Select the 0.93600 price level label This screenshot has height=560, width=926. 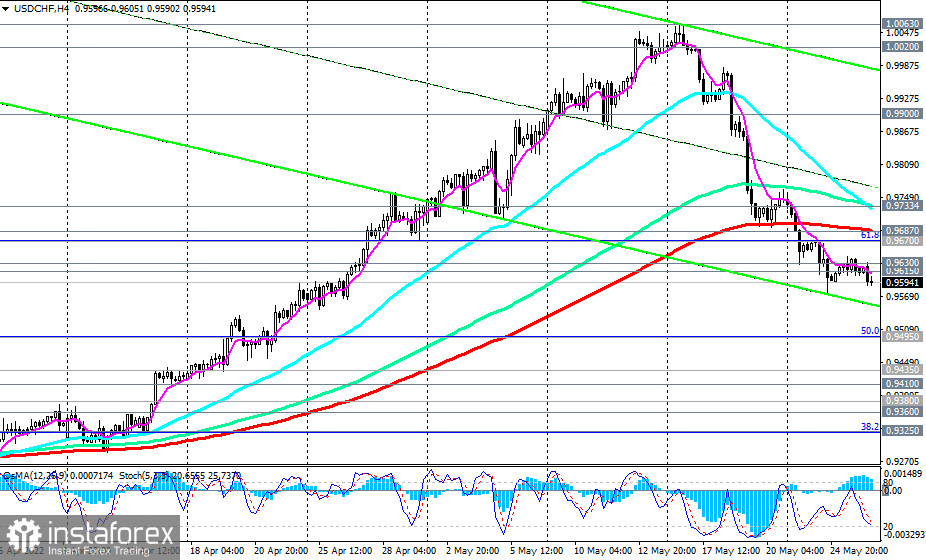point(902,412)
